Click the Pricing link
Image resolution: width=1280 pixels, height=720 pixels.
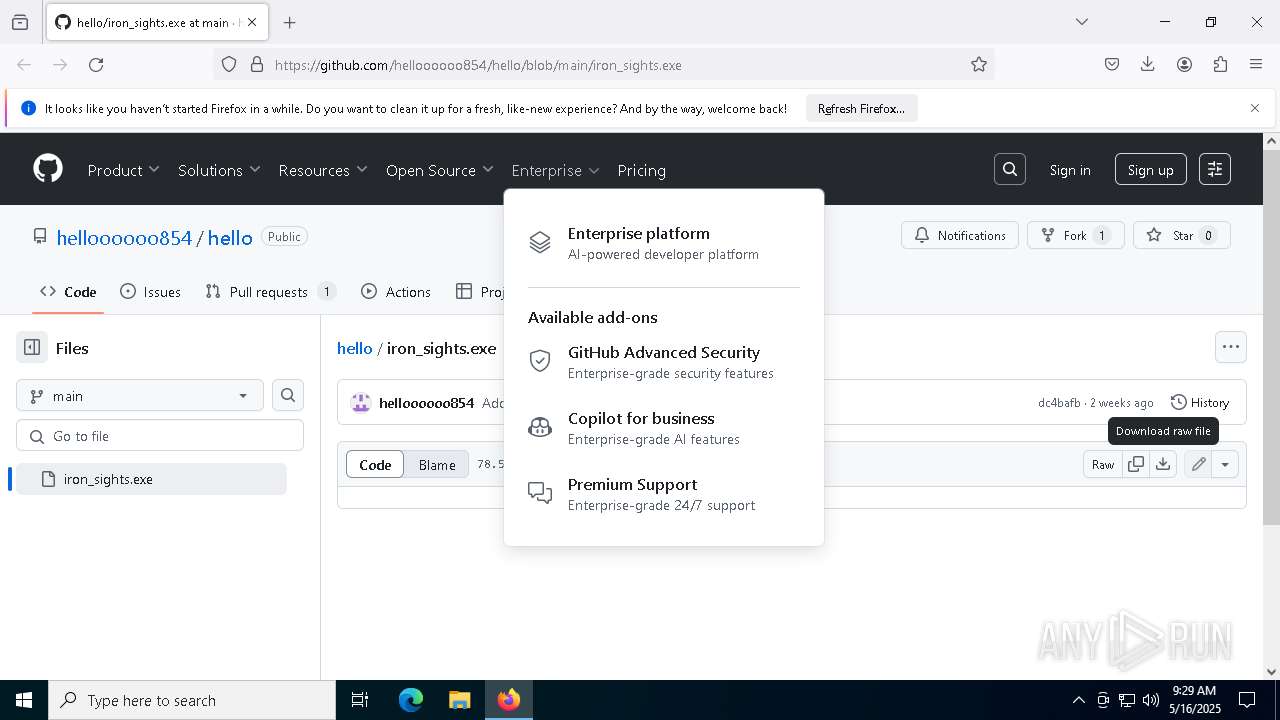pyautogui.click(x=641, y=170)
